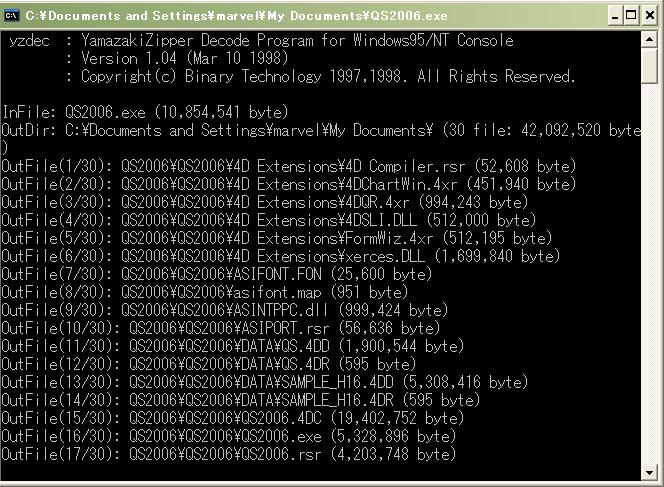664x487 pixels.
Task: Click OutFile(7/30) ASIFONT.FON line
Action: (x=217, y=274)
